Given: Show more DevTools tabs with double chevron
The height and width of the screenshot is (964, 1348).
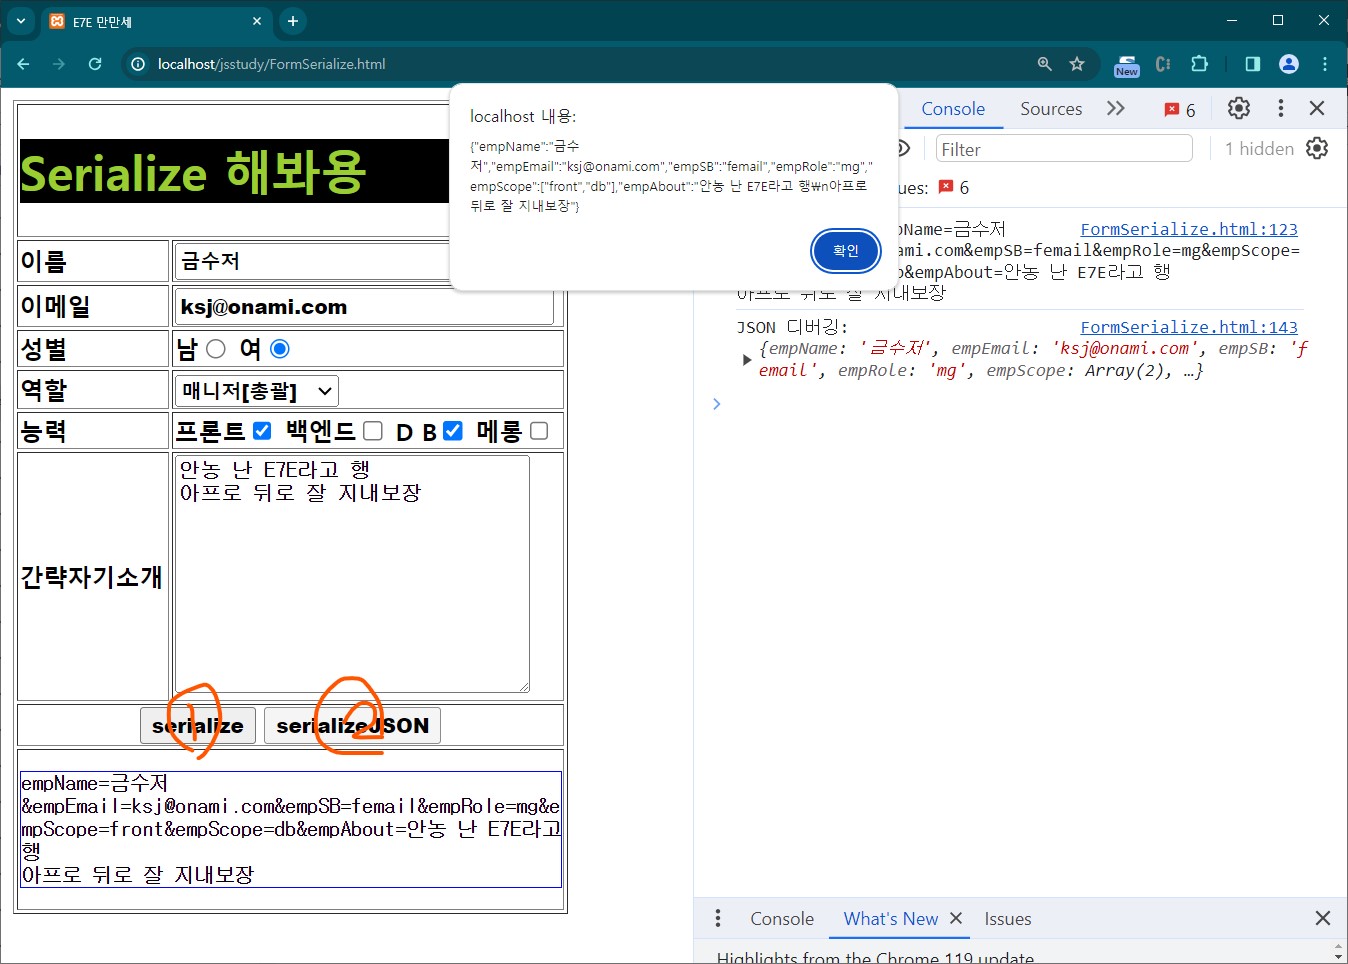Looking at the screenshot, I should (x=1116, y=108).
